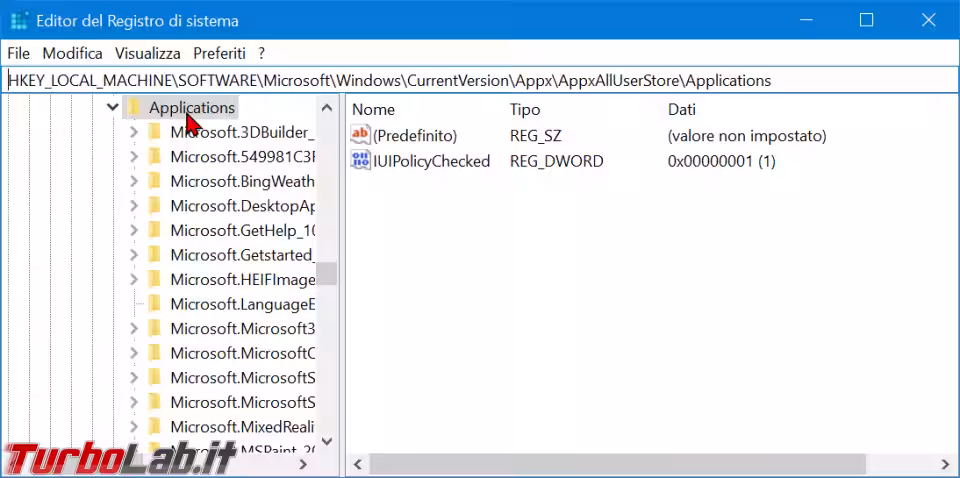Image resolution: width=960 pixels, height=478 pixels.
Task: Select the Microsoft.LanguageE key
Action: pos(242,304)
